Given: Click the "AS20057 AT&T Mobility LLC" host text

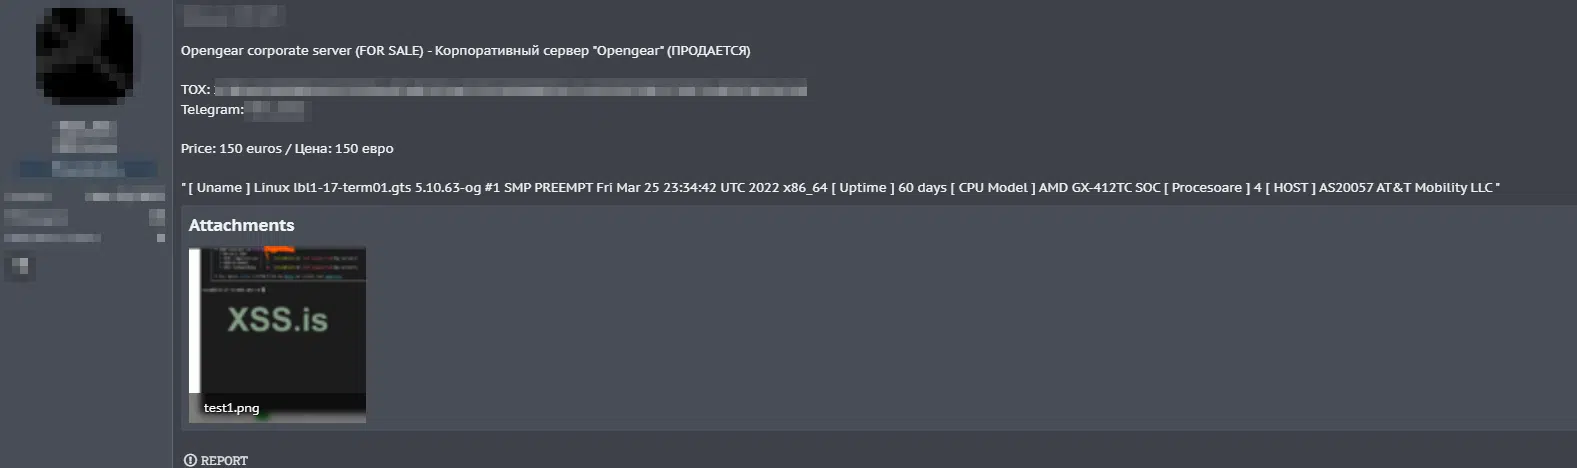Looking at the screenshot, I should pyautogui.click(x=1406, y=188).
